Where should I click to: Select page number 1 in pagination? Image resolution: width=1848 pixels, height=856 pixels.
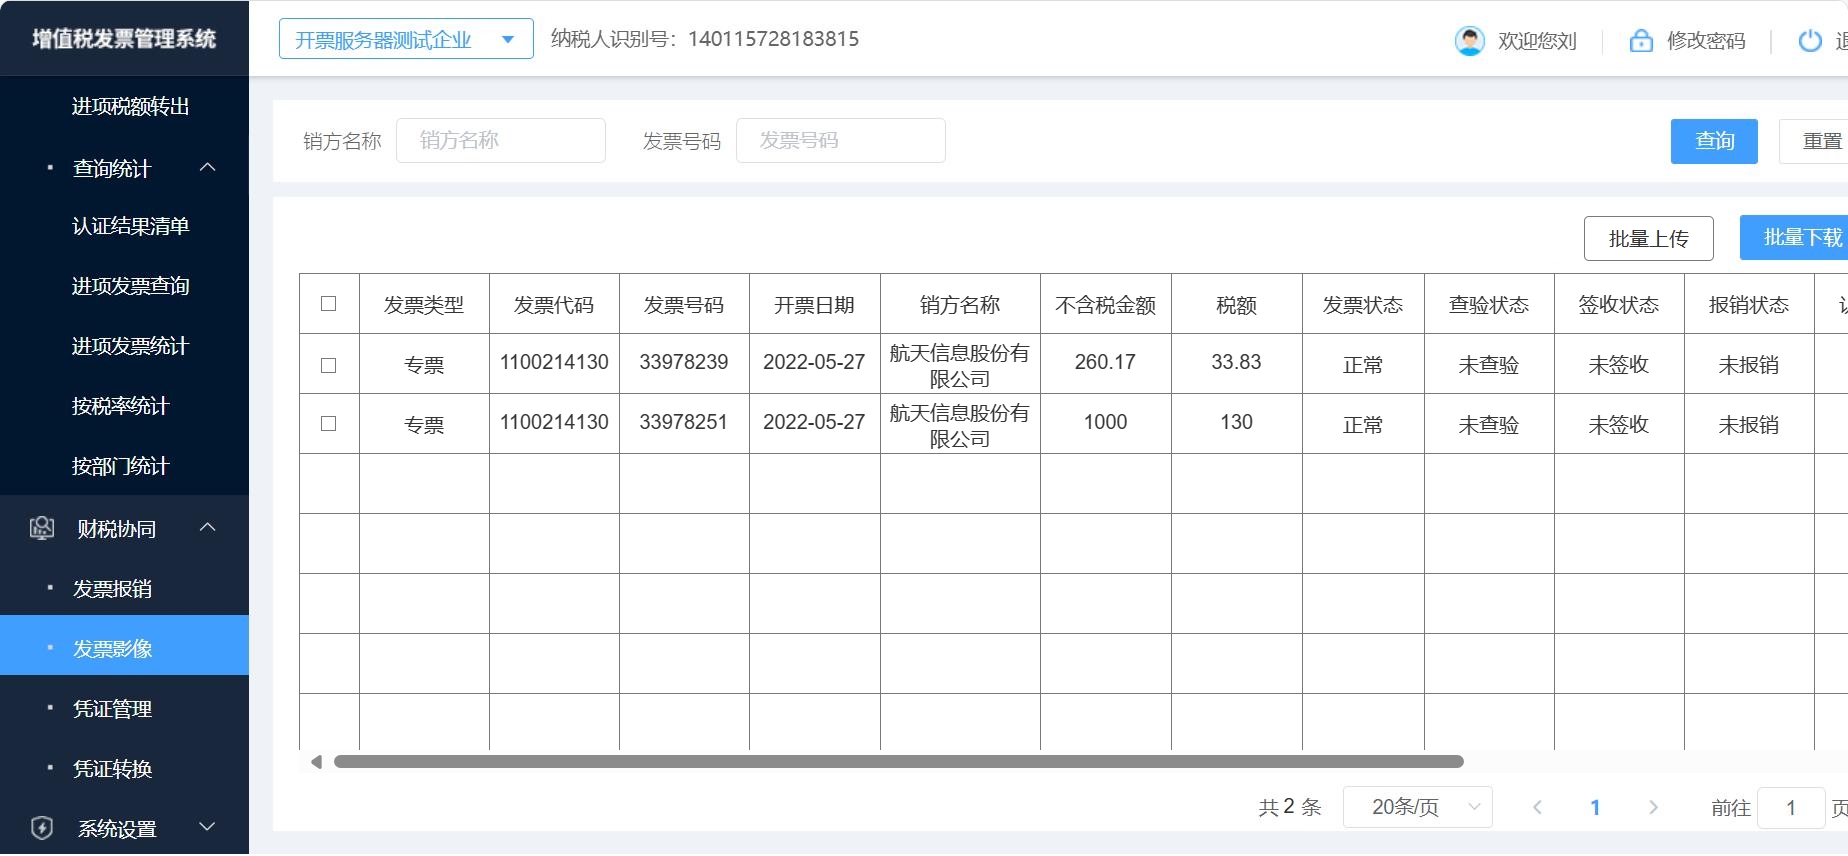click(x=1595, y=807)
